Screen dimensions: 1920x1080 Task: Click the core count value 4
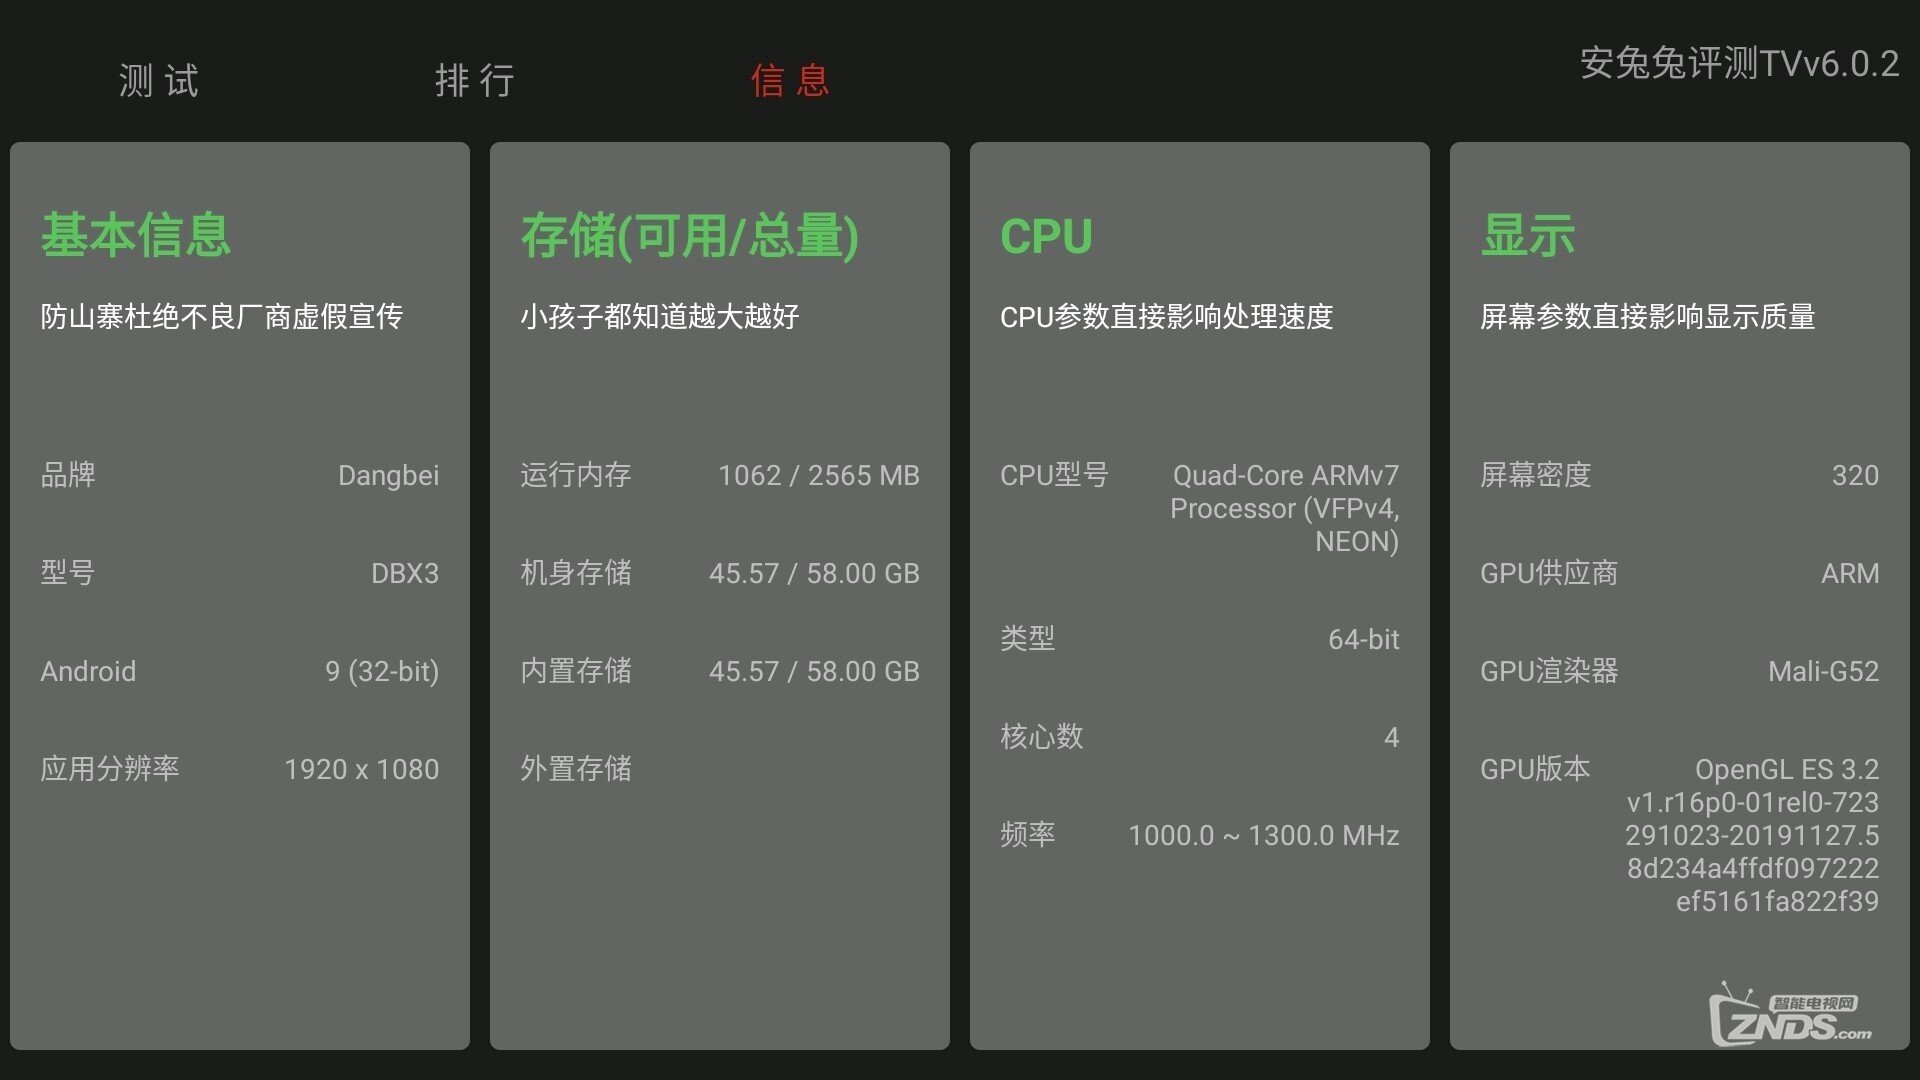click(1392, 737)
